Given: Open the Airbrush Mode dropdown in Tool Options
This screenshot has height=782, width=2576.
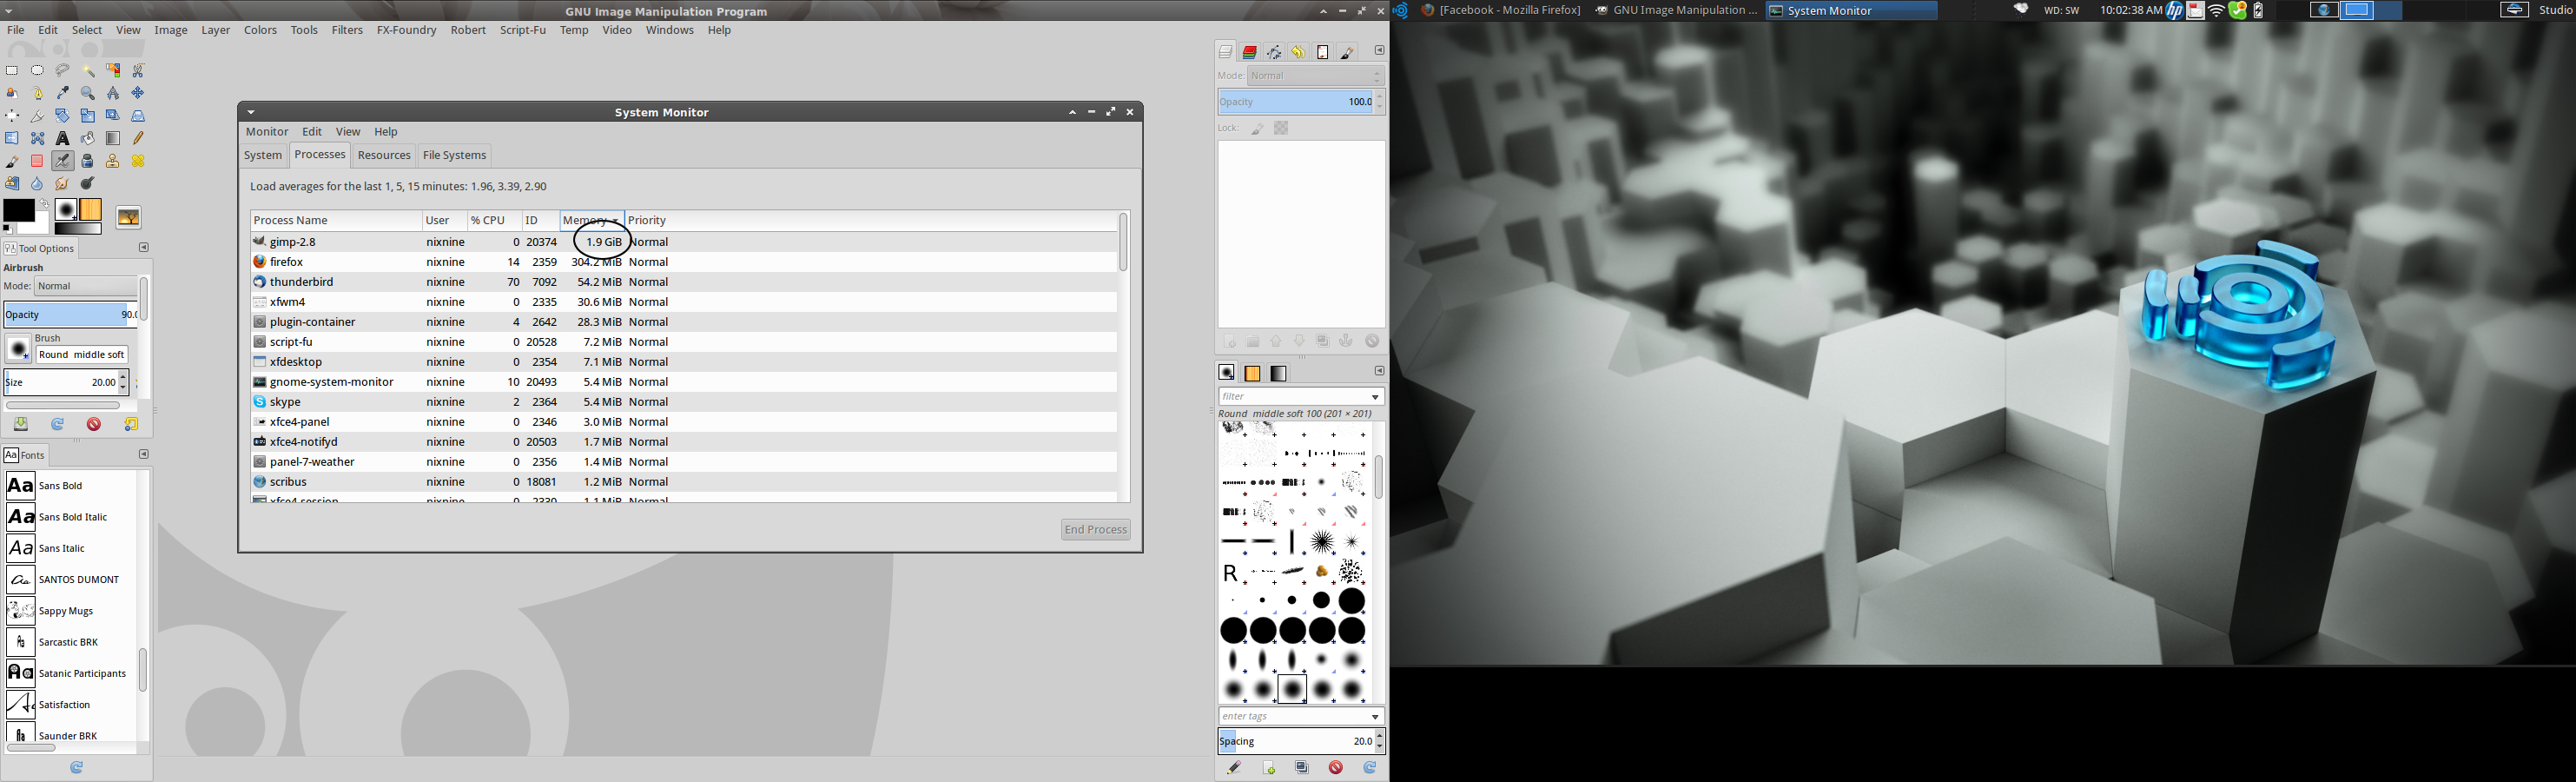Looking at the screenshot, I should [x=86, y=286].
